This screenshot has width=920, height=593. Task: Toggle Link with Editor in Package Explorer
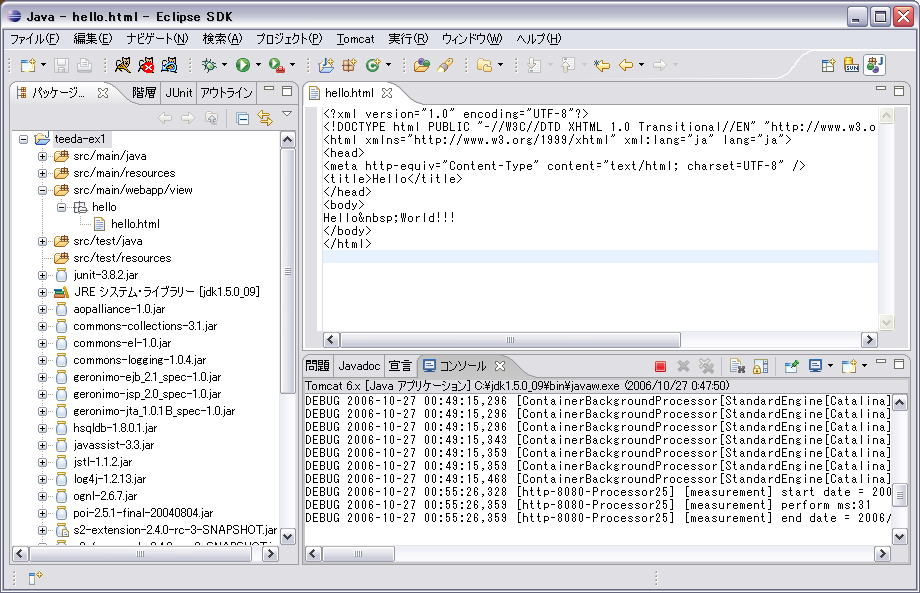[265, 118]
